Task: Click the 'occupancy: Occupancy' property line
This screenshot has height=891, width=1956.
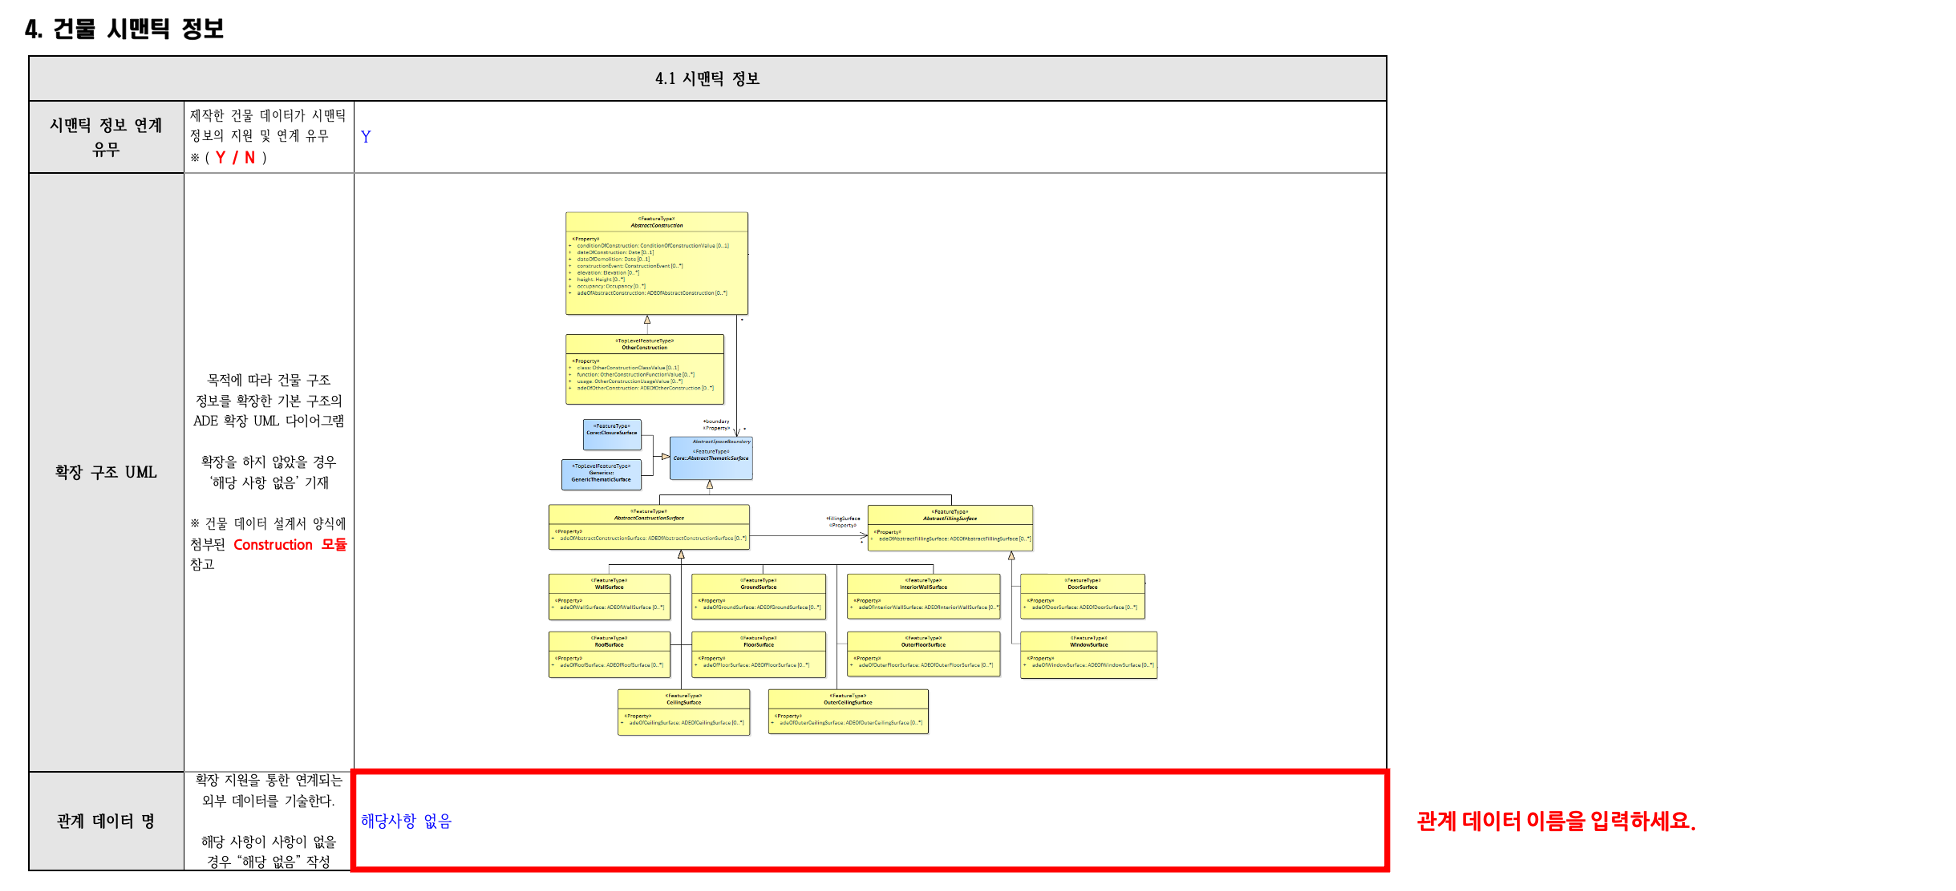Action: 610,286
